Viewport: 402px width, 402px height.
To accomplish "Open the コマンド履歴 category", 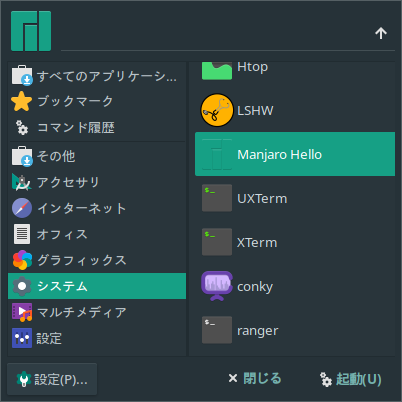I will [97, 127].
